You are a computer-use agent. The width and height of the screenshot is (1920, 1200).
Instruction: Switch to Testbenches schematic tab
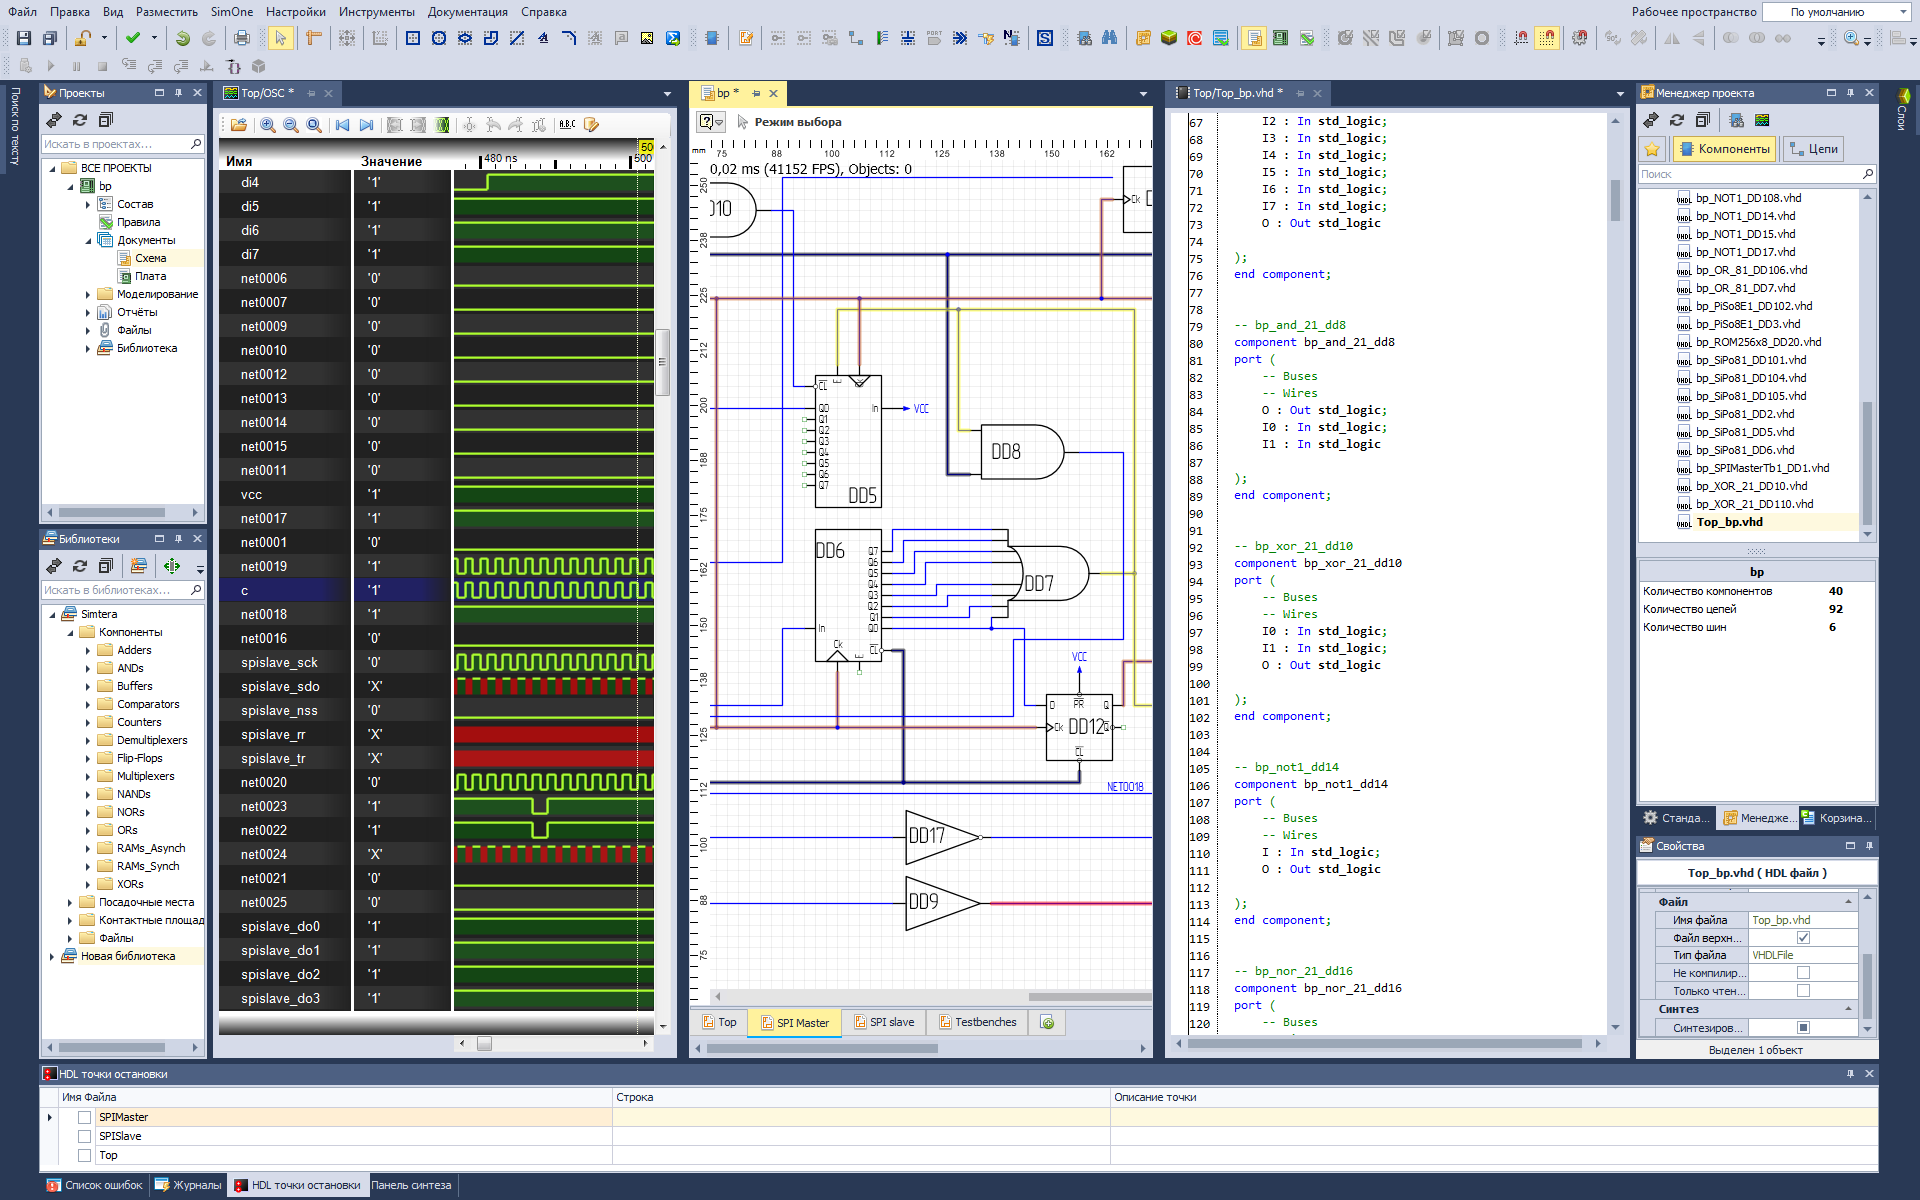(977, 1022)
